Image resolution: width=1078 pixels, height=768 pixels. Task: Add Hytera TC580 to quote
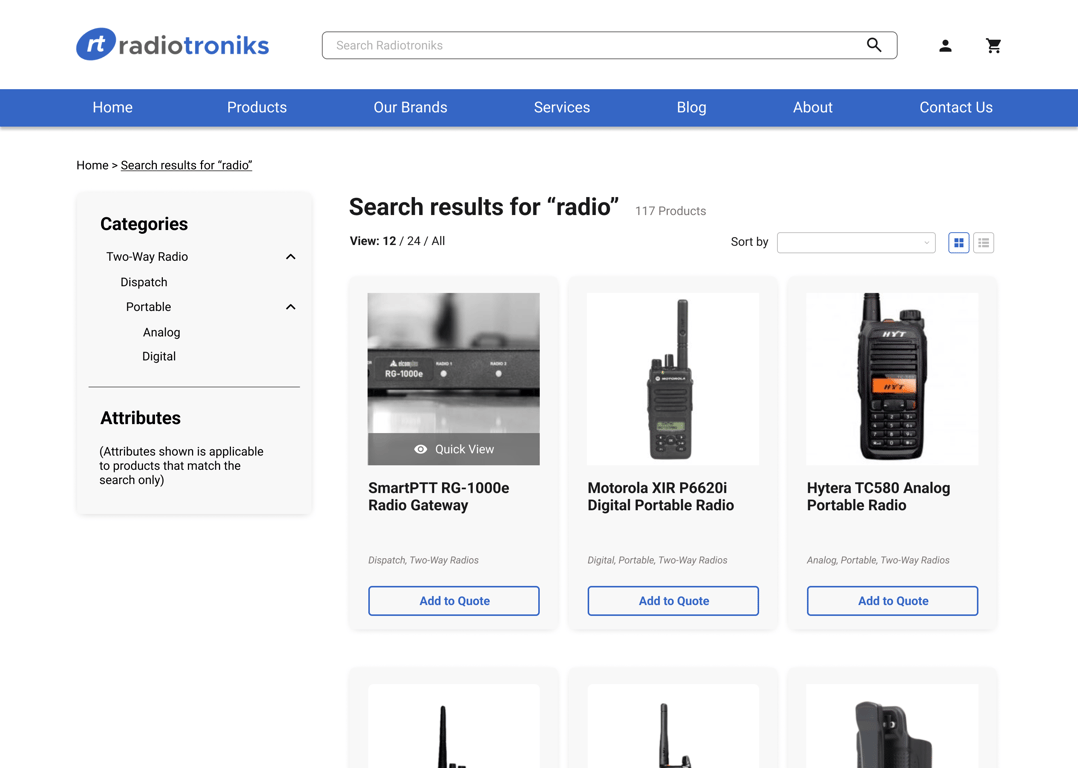click(x=892, y=601)
